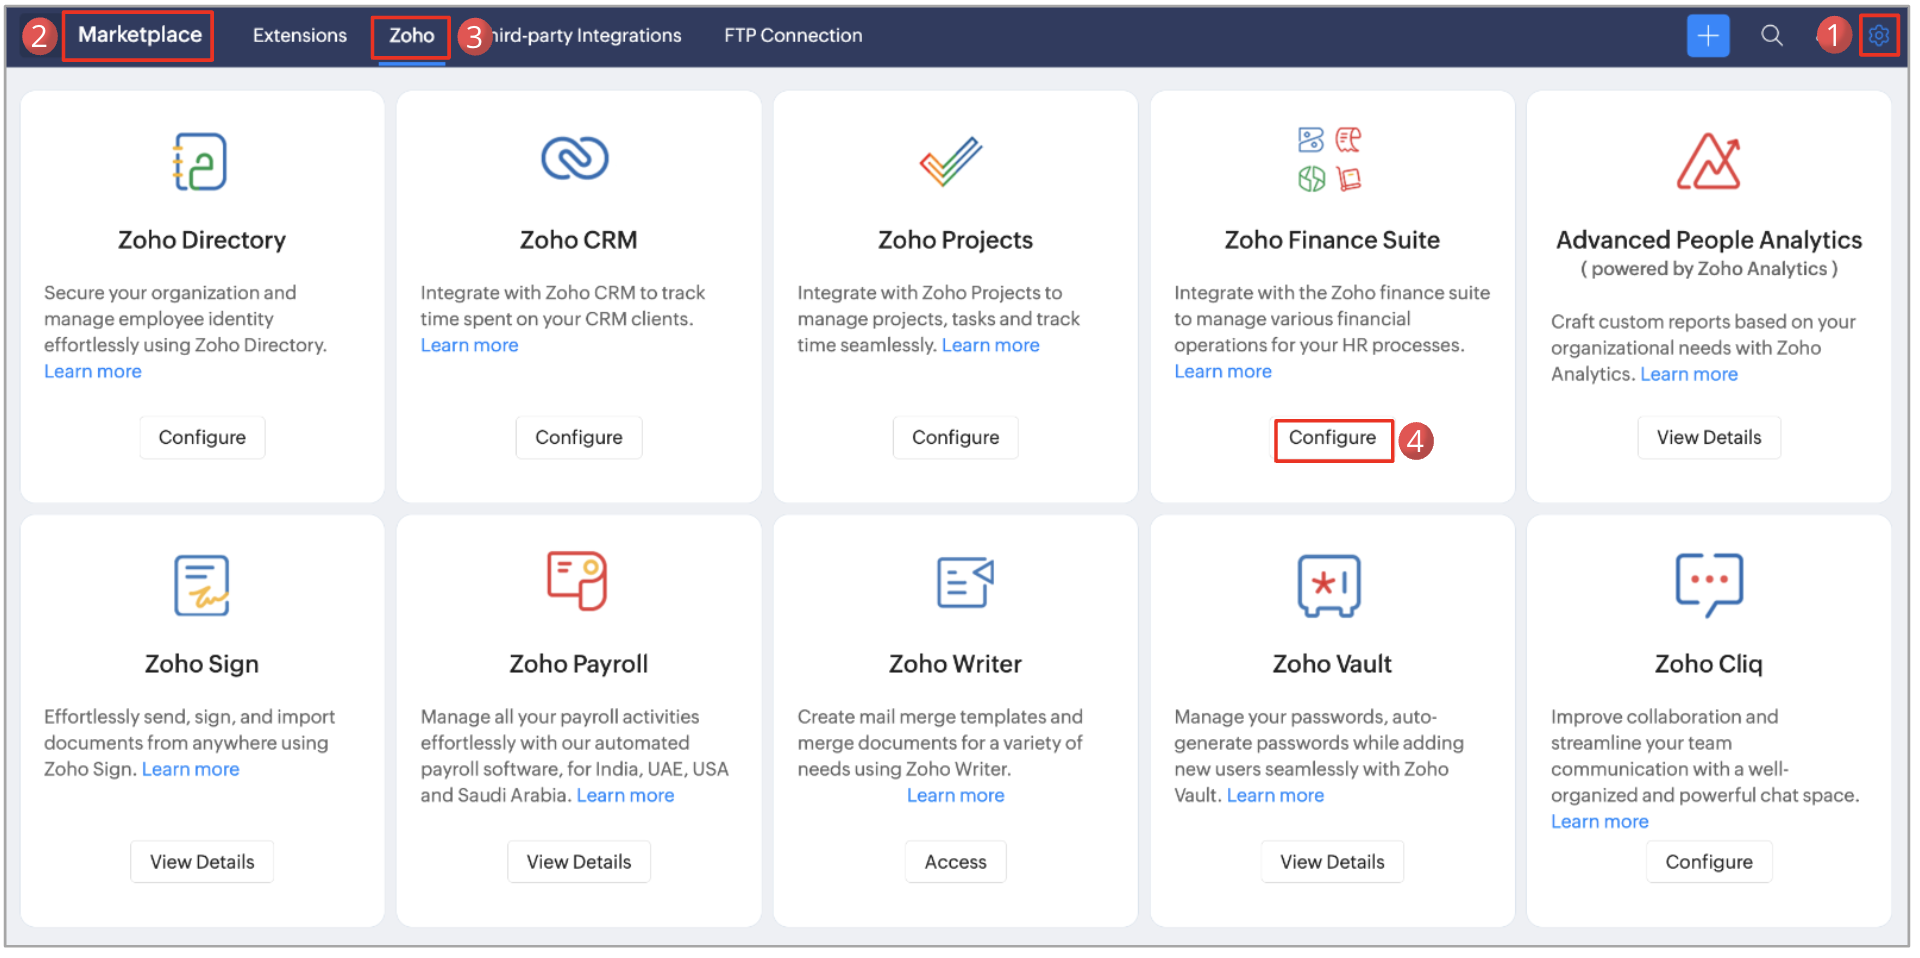View Details for Zoho Payroll
The height and width of the screenshot is (958, 1920).
[579, 862]
